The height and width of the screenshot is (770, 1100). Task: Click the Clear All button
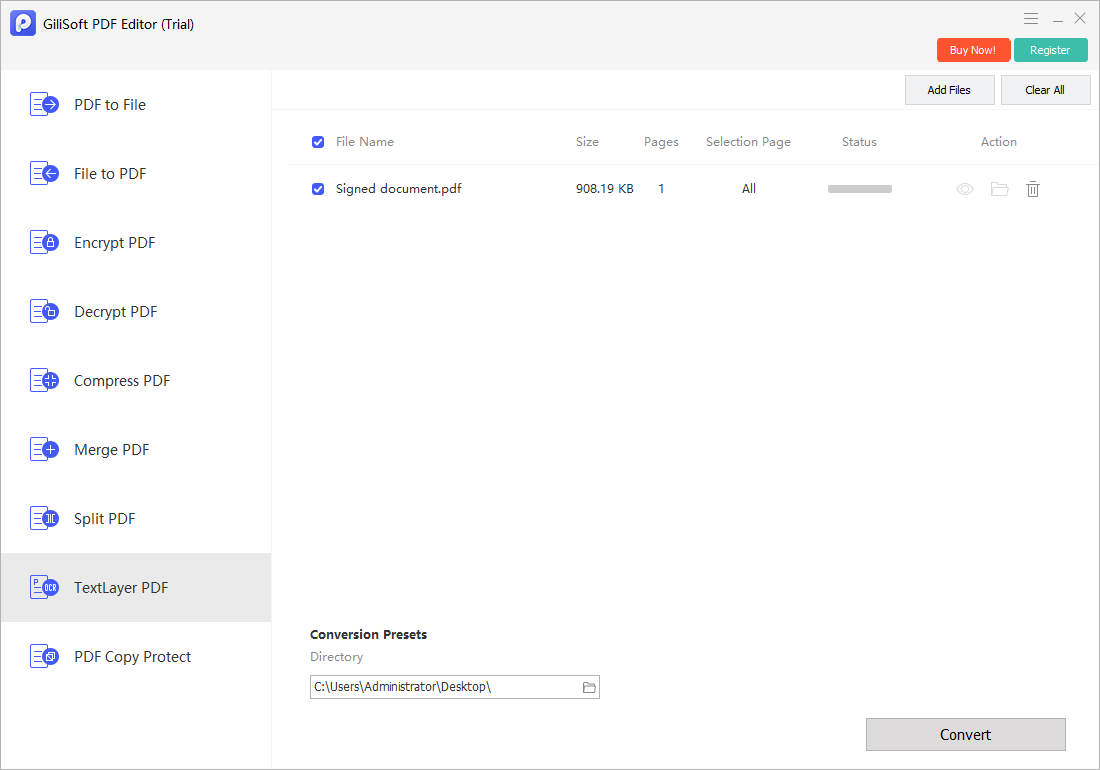(x=1045, y=90)
